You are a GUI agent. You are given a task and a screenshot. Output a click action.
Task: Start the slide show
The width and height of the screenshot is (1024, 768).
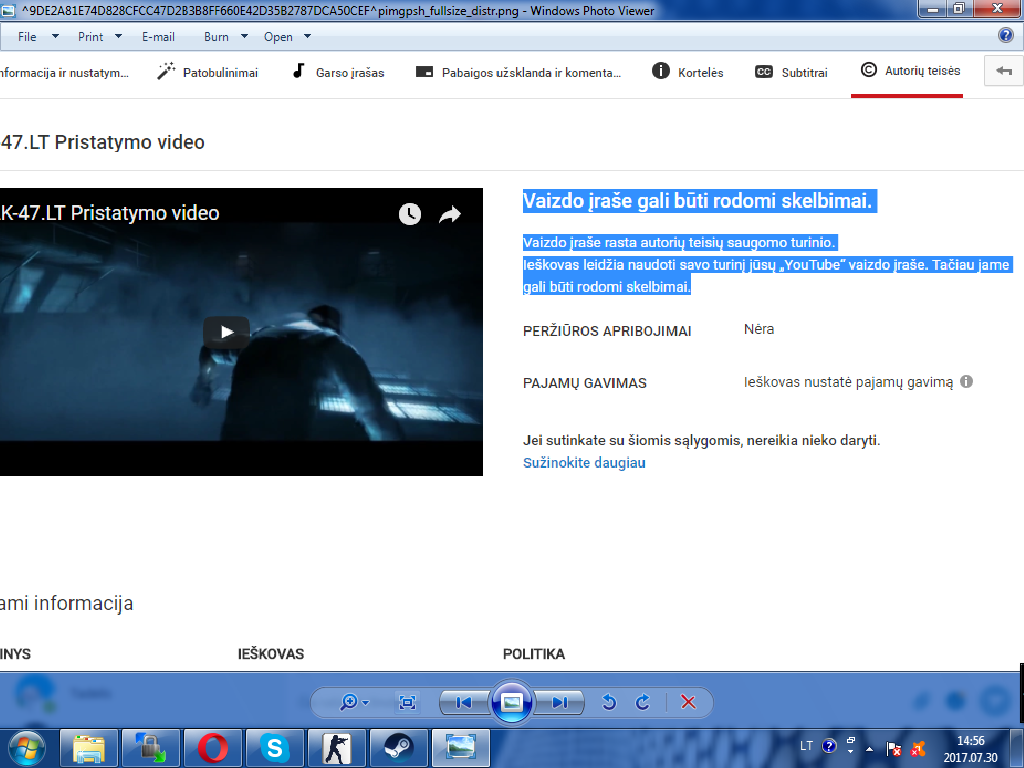[512, 702]
